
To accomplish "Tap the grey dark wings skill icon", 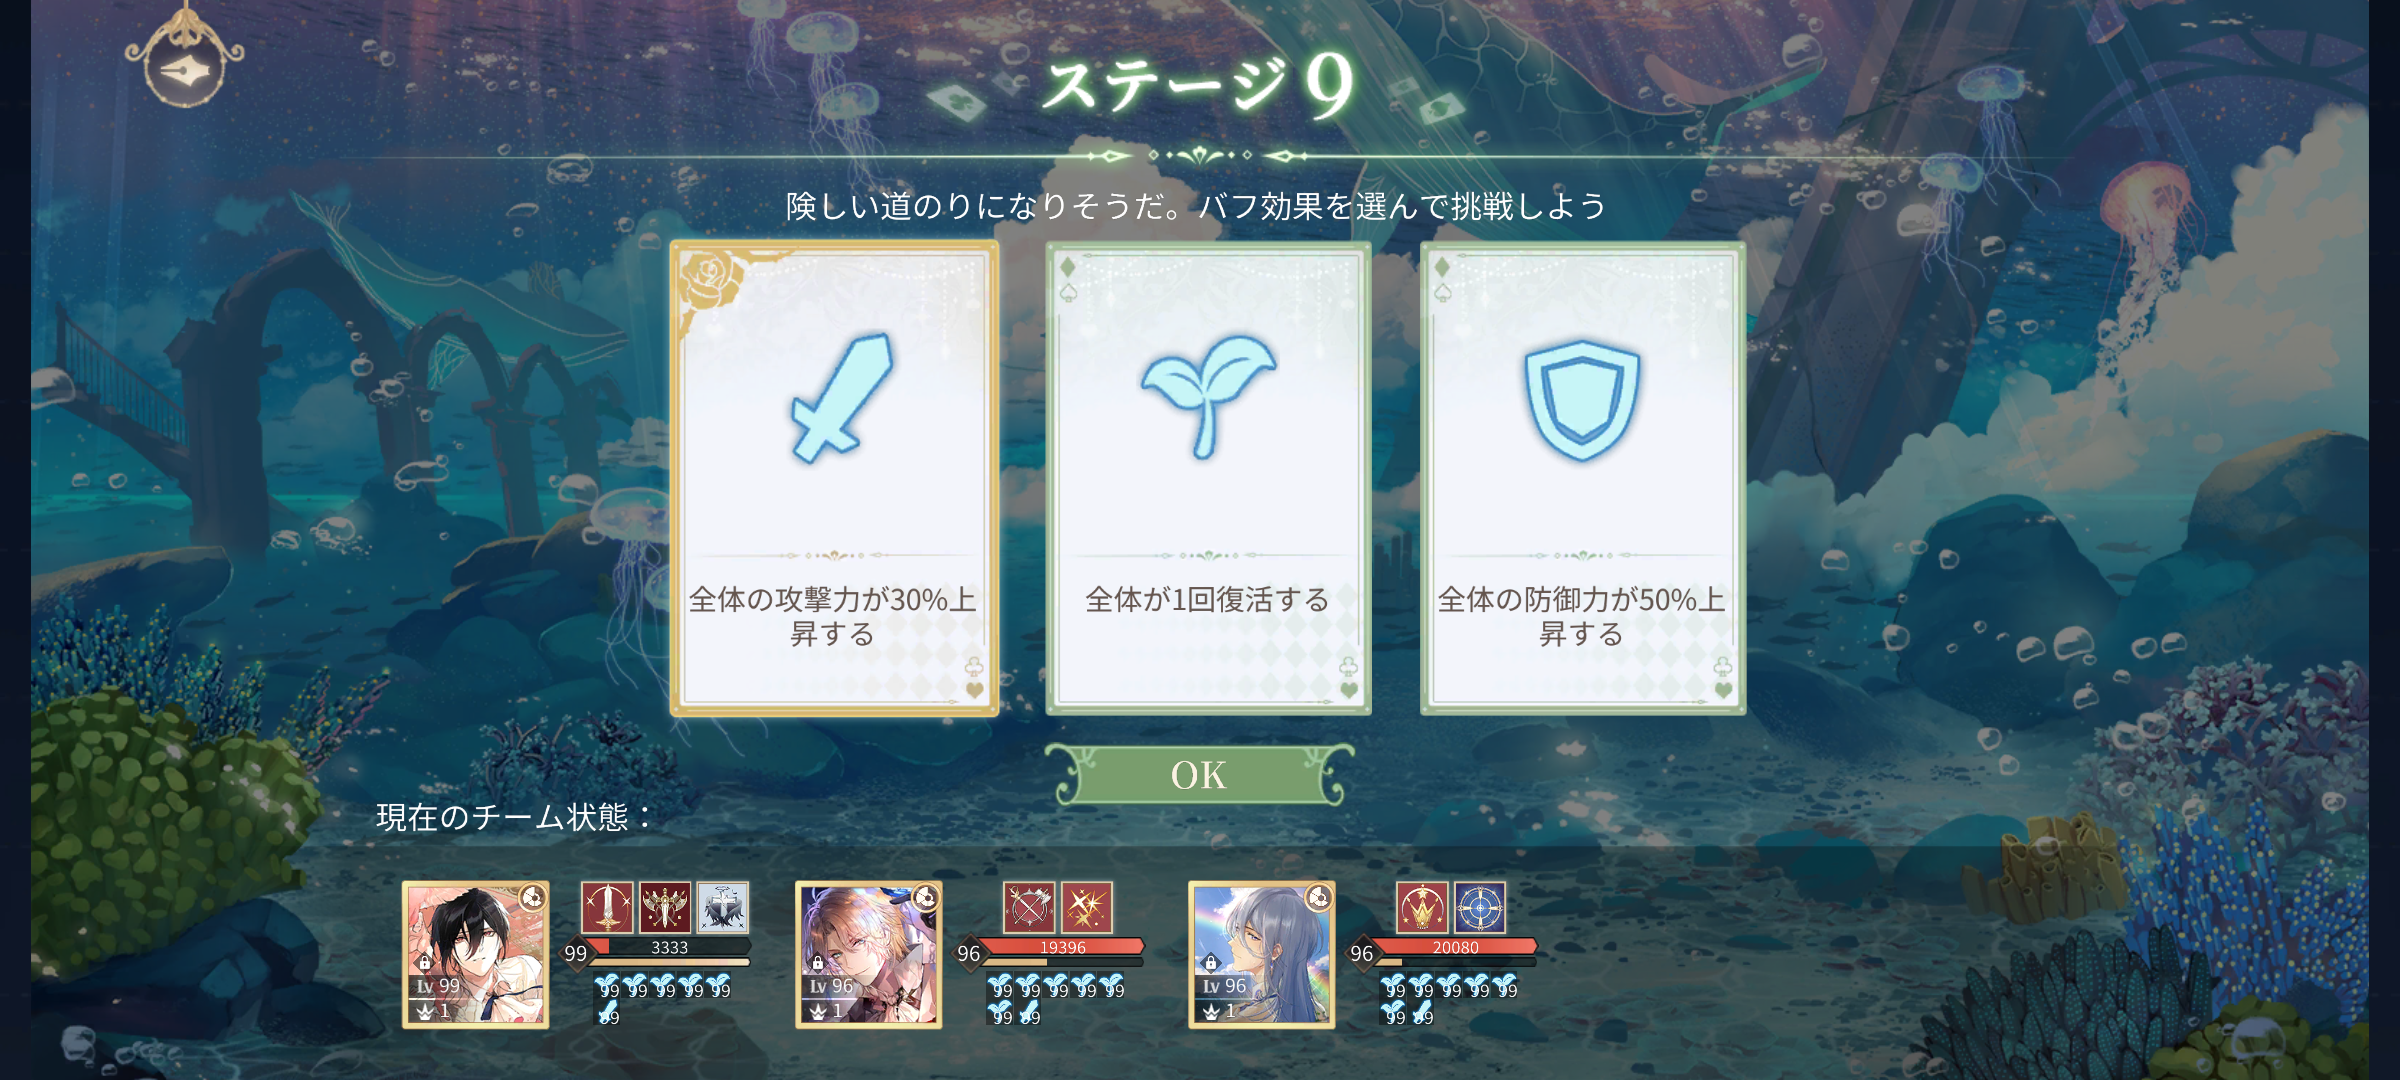I will pyautogui.click(x=723, y=907).
